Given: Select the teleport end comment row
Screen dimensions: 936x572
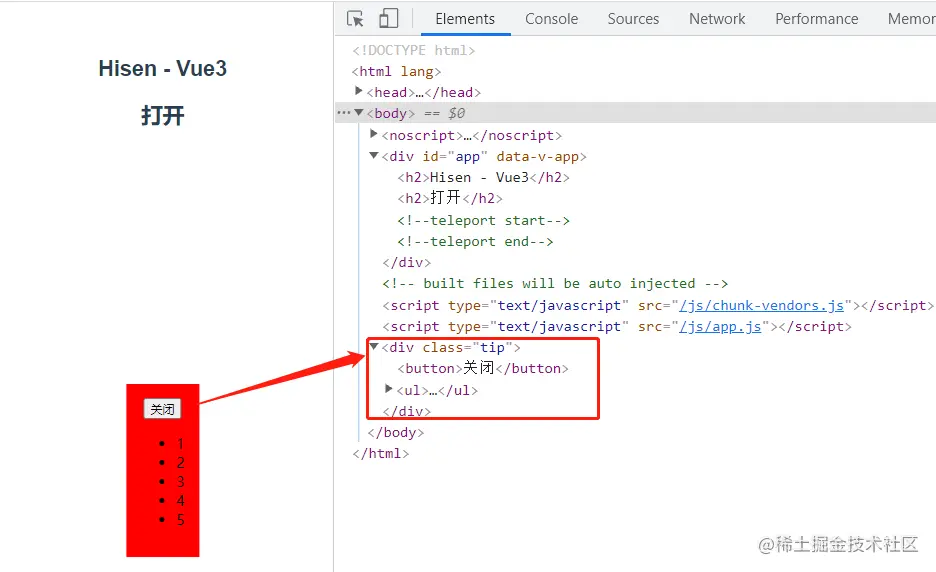Looking at the screenshot, I should tap(475, 241).
